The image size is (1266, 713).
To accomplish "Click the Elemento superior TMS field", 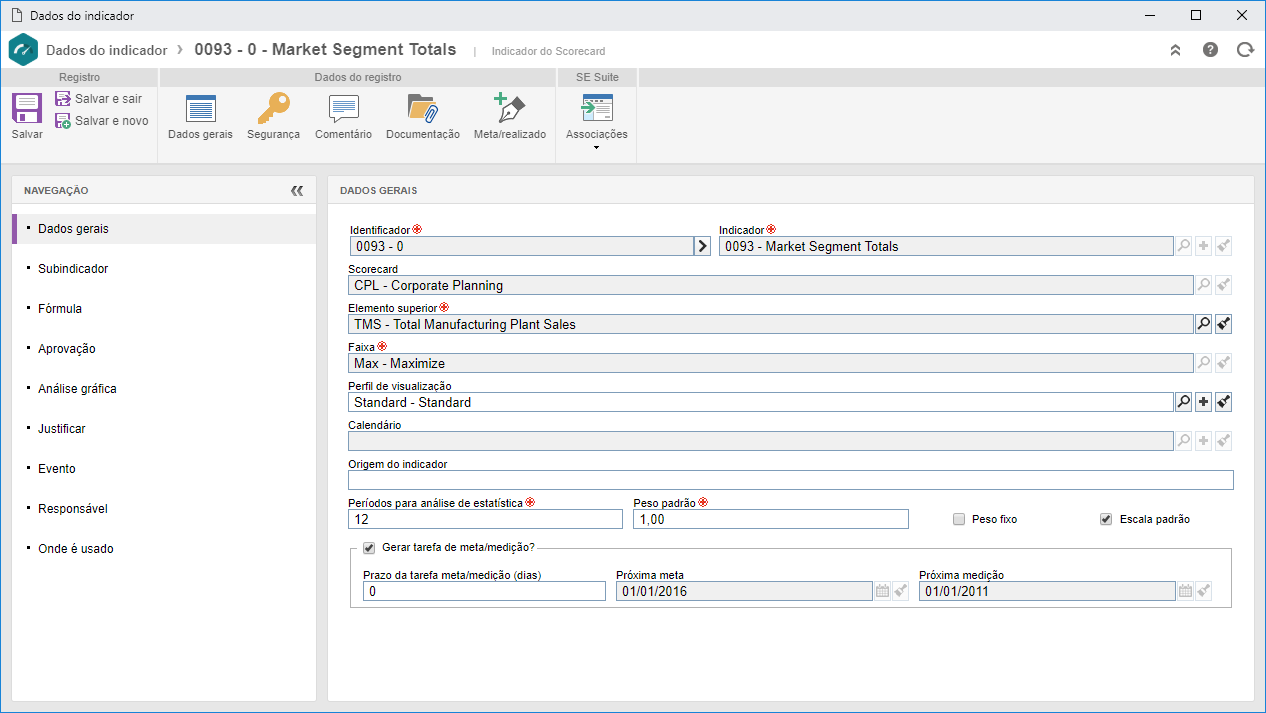I will click(x=771, y=324).
